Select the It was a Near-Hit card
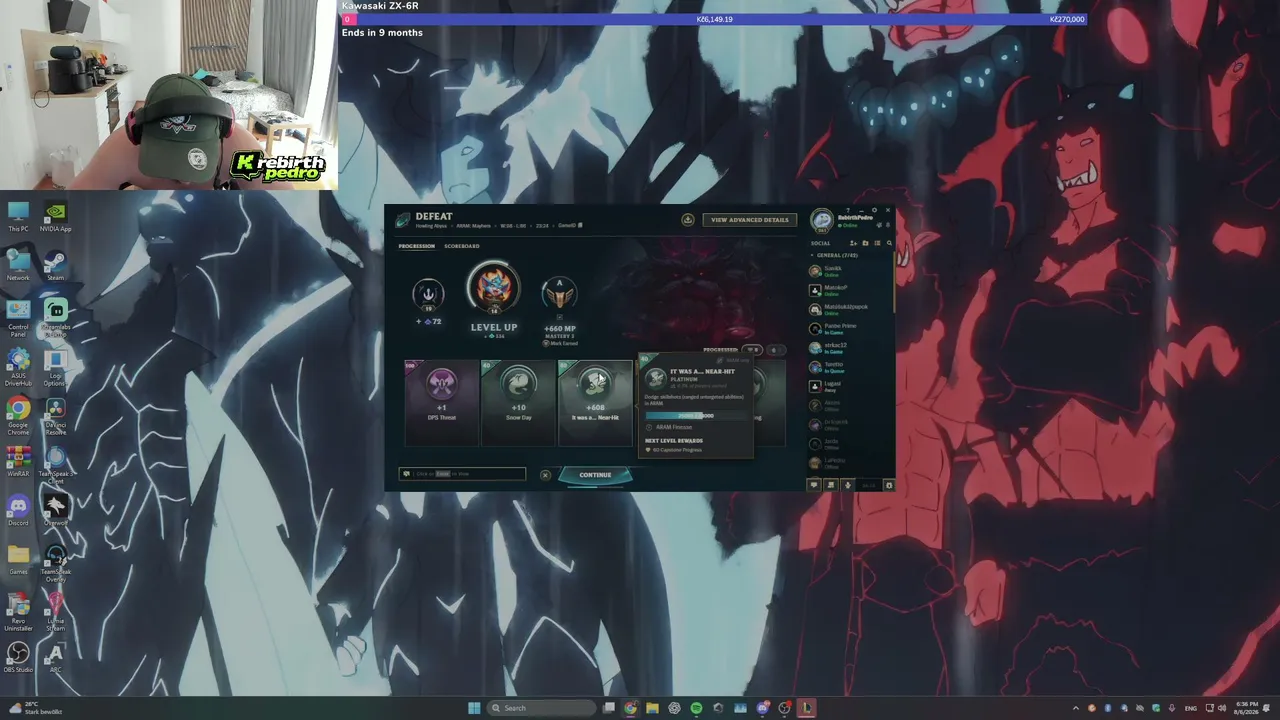Image resolution: width=1280 pixels, height=720 pixels. (x=595, y=402)
